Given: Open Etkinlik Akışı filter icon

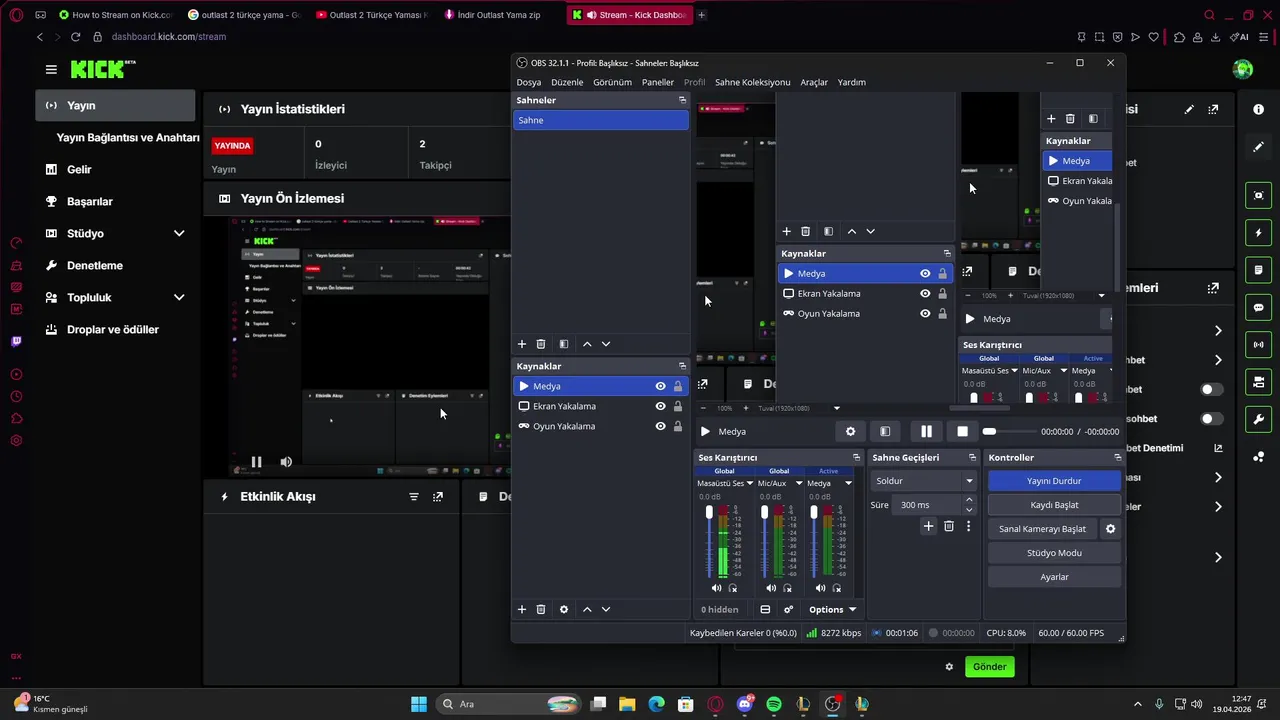Looking at the screenshot, I should tap(414, 497).
